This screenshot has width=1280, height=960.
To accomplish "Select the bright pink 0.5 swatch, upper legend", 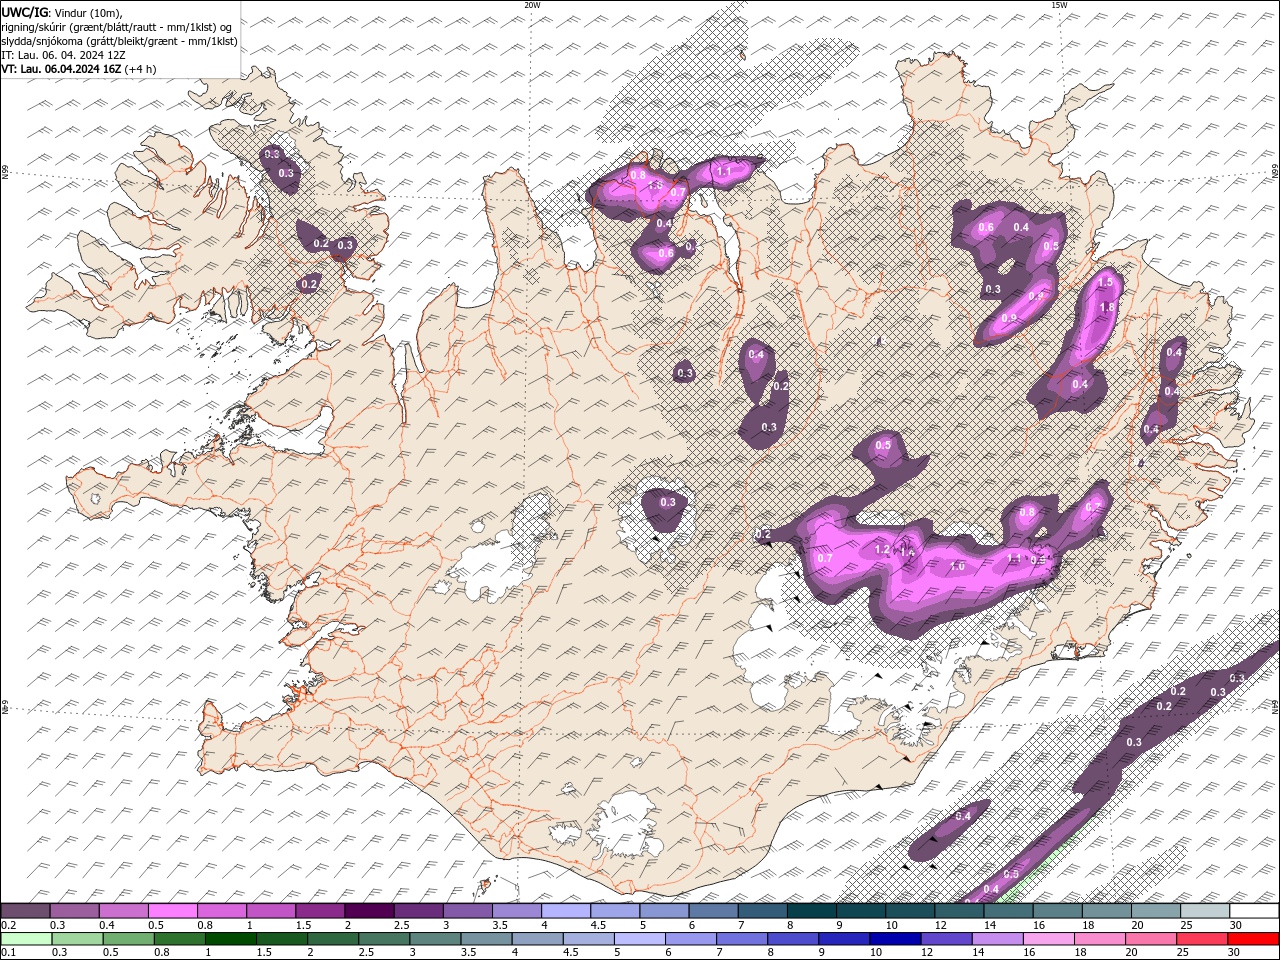I will 172,911.
